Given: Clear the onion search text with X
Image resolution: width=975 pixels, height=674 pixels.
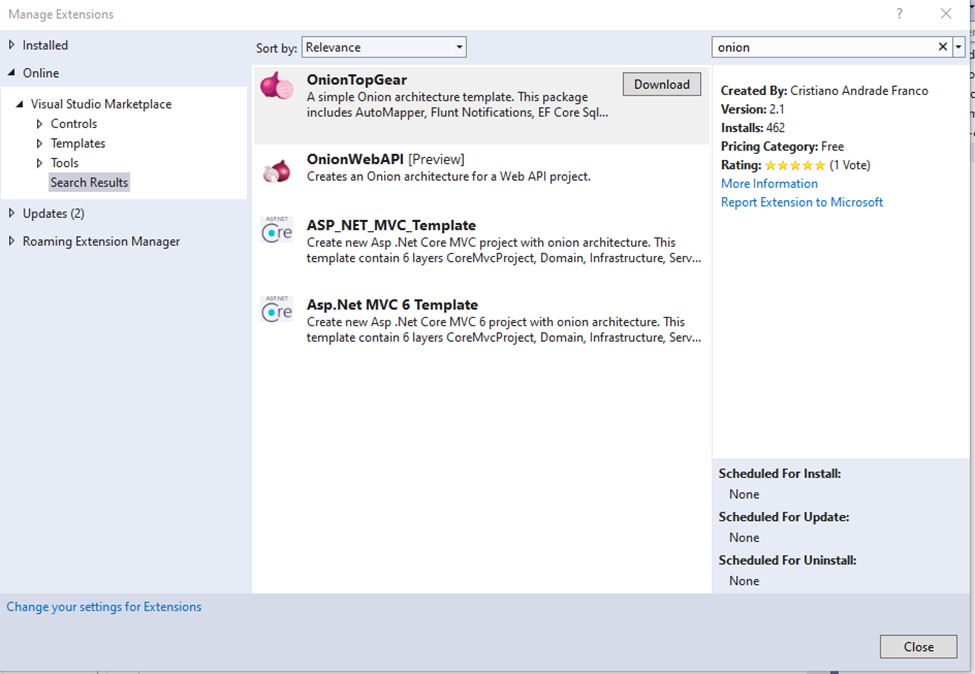Looking at the screenshot, I should [x=943, y=47].
